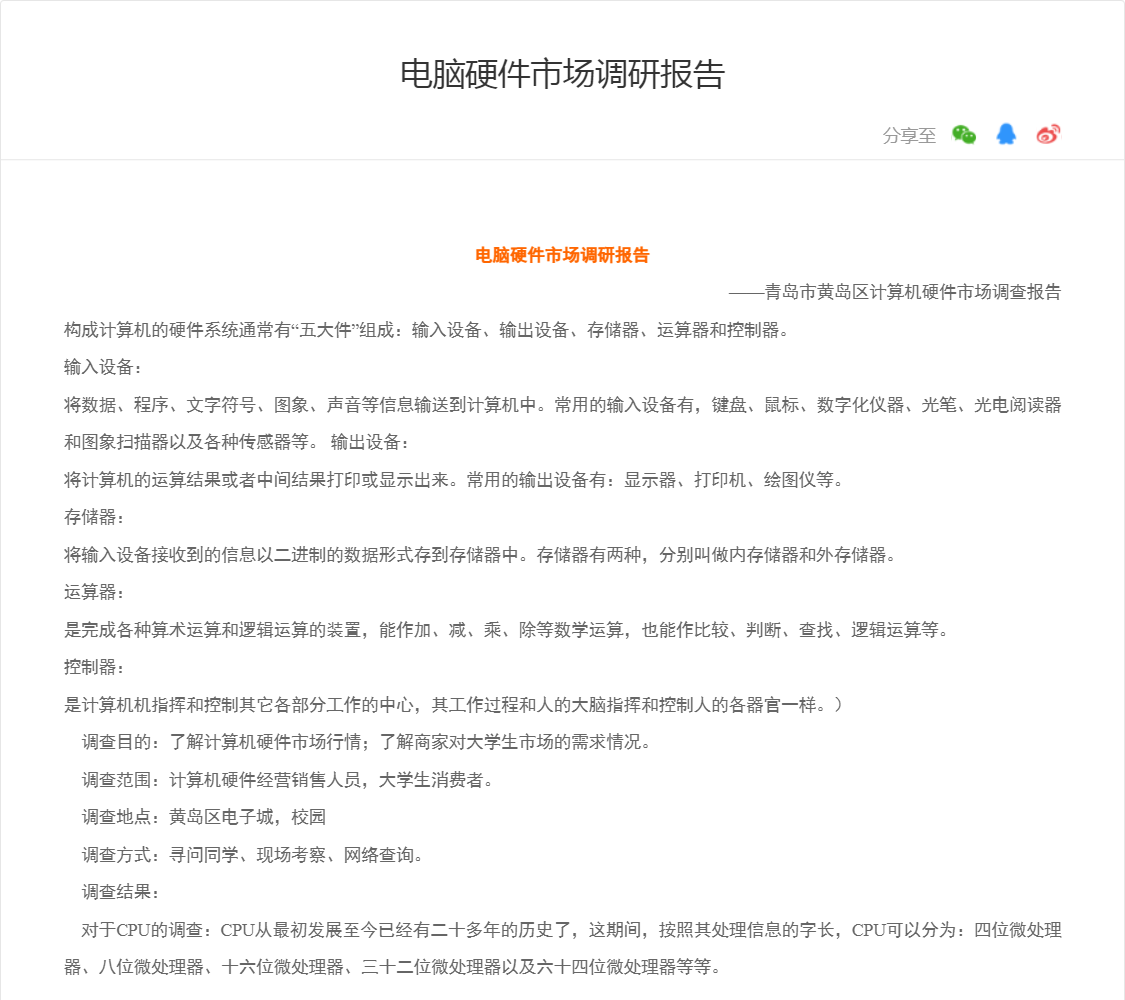Select the orange bold article heading
The height and width of the screenshot is (1000, 1125).
pos(562,256)
